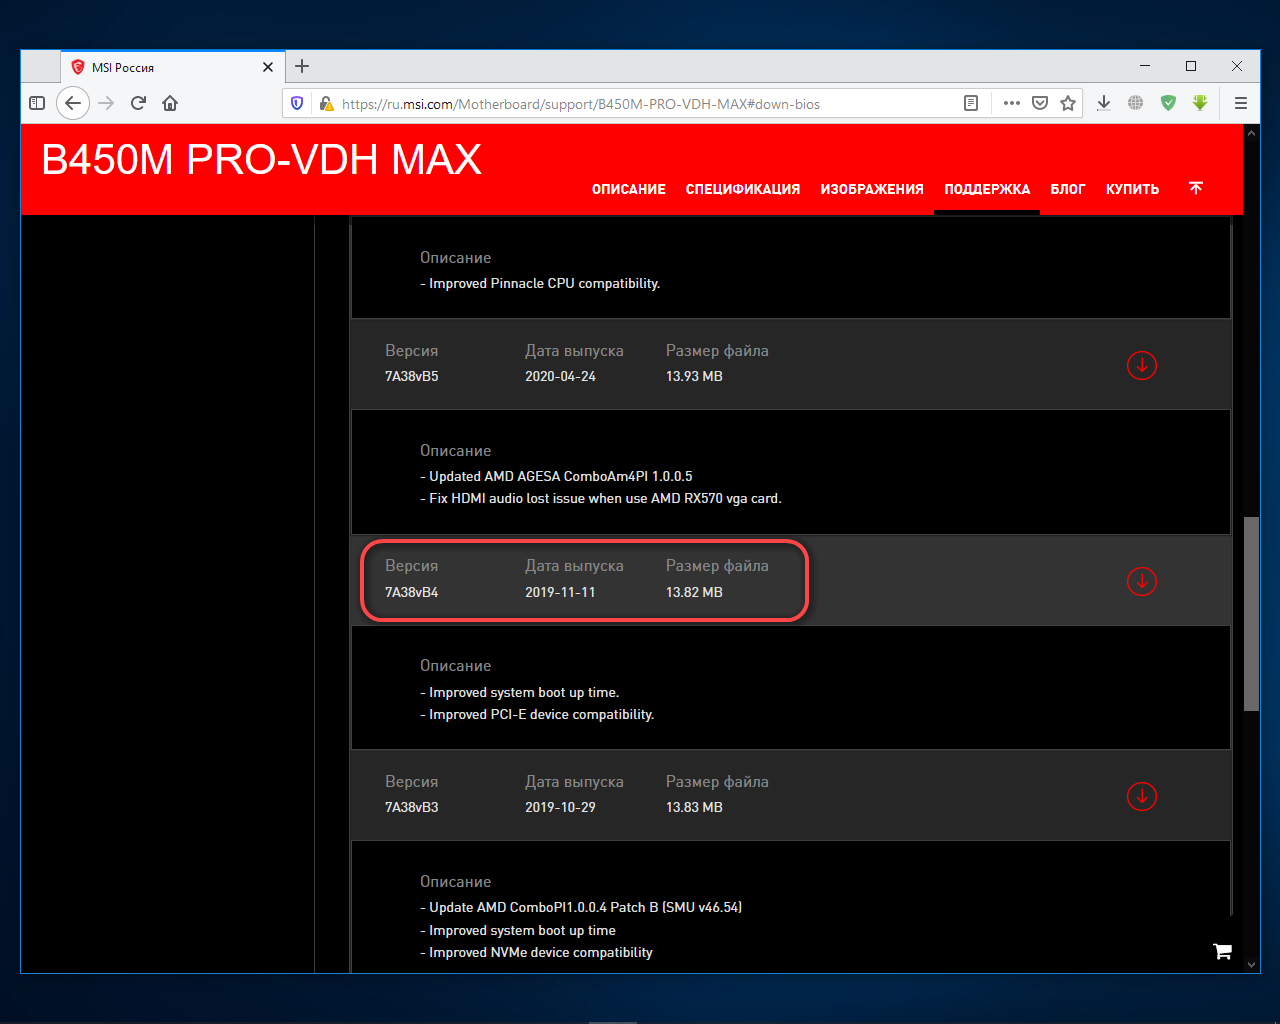Open a new browser tab
1280x1024 pixels.
pos(302,66)
